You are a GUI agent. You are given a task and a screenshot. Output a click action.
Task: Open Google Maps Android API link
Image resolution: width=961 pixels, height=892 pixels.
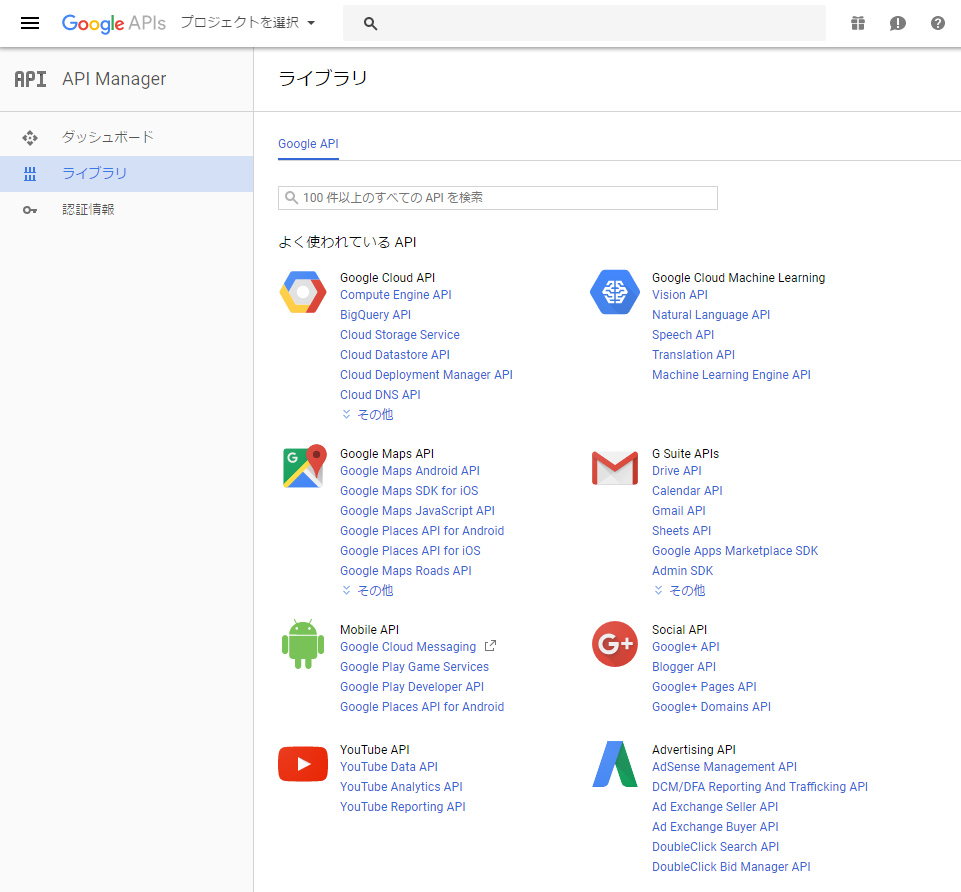pos(410,471)
